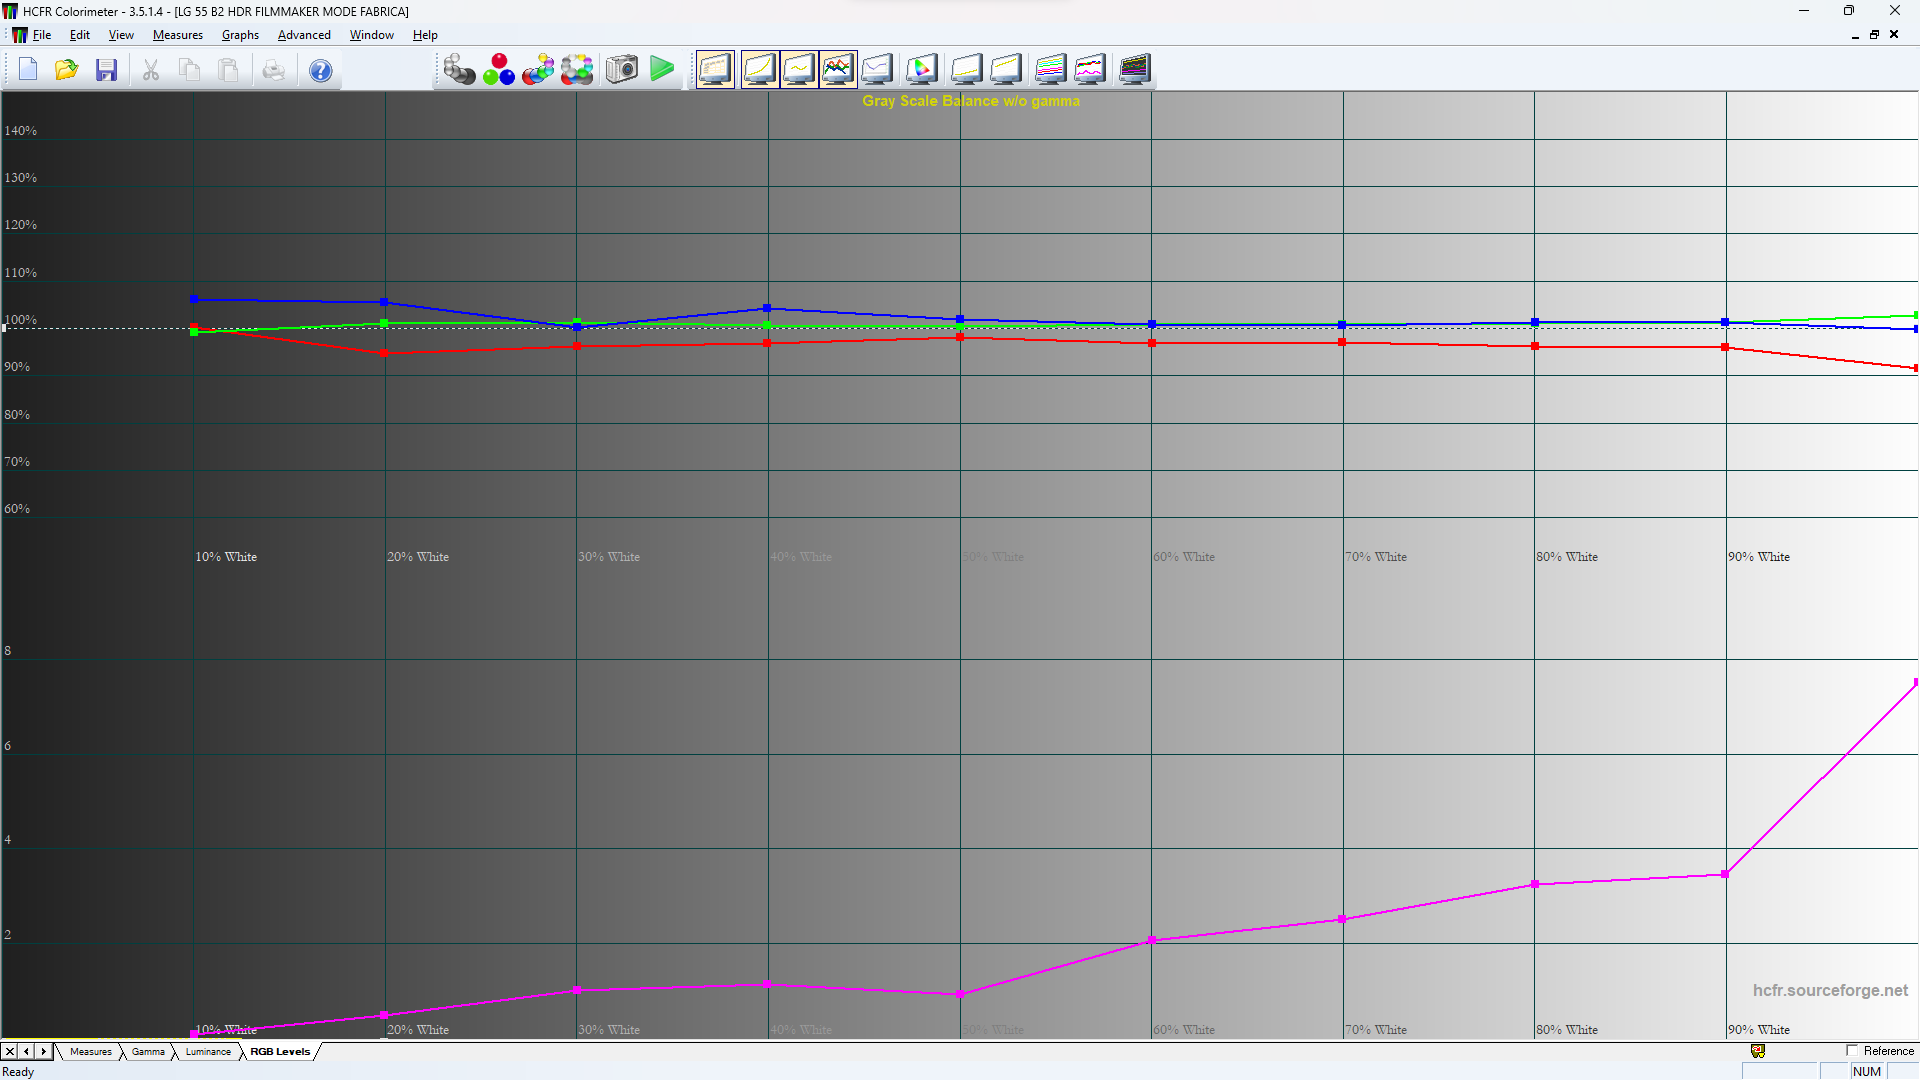Switch to the Gamma tab
This screenshot has height=1080, width=1920.
(148, 1052)
